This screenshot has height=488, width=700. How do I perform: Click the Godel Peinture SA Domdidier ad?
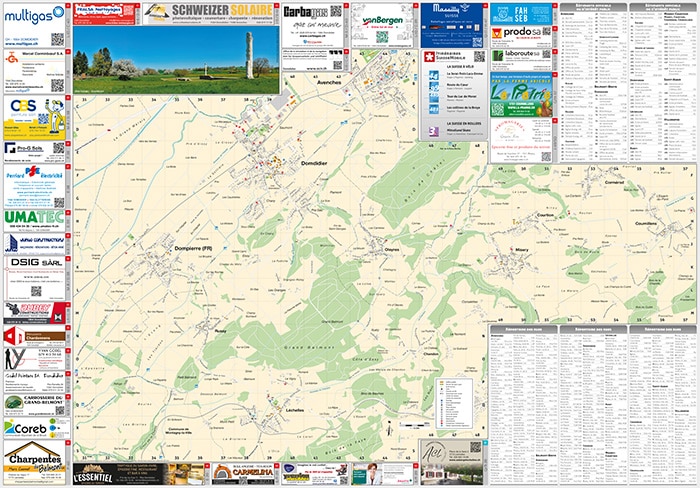point(35,383)
